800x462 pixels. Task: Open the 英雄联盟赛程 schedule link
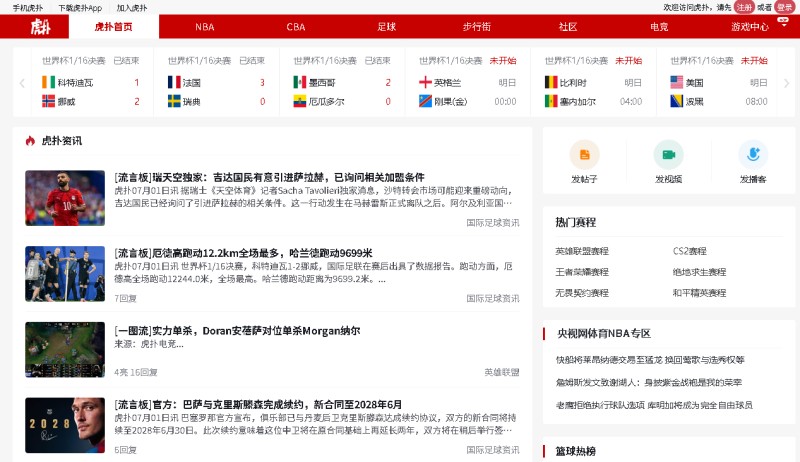(582, 251)
